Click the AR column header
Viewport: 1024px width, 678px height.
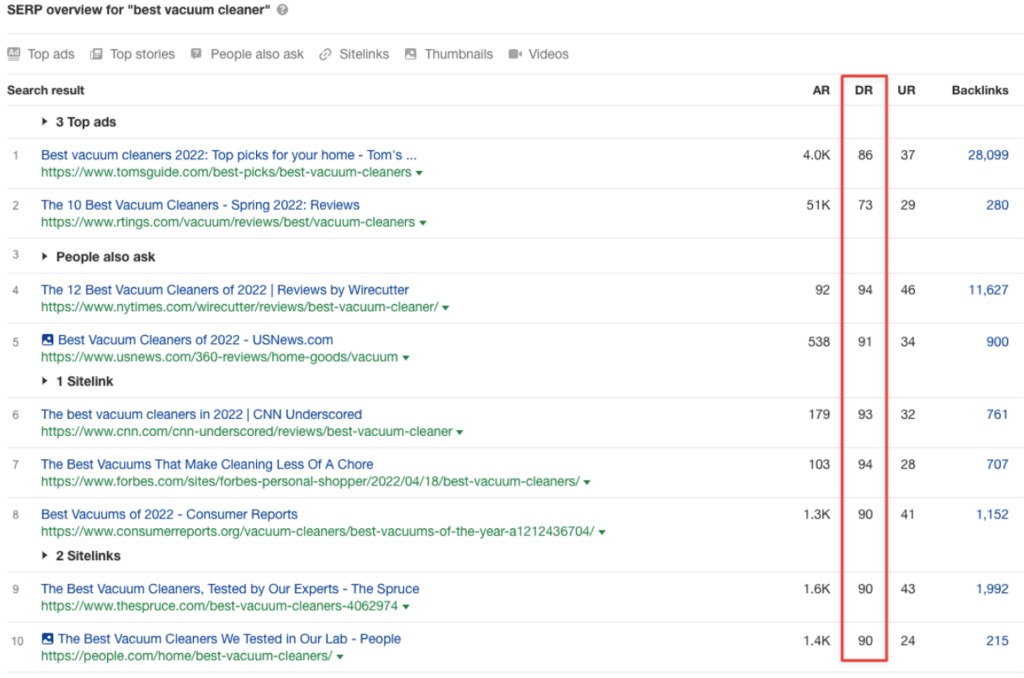click(x=821, y=90)
